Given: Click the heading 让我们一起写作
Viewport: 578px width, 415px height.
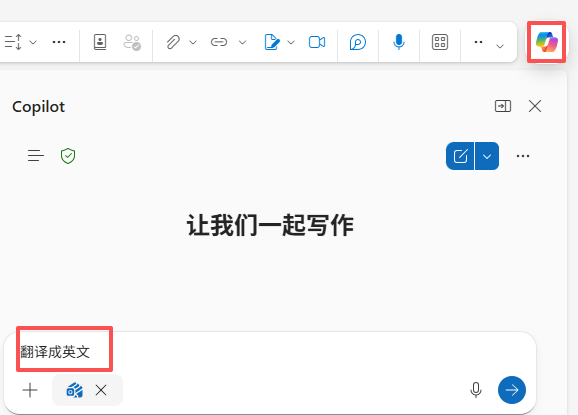Looking at the screenshot, I should (x=270, y=225).
